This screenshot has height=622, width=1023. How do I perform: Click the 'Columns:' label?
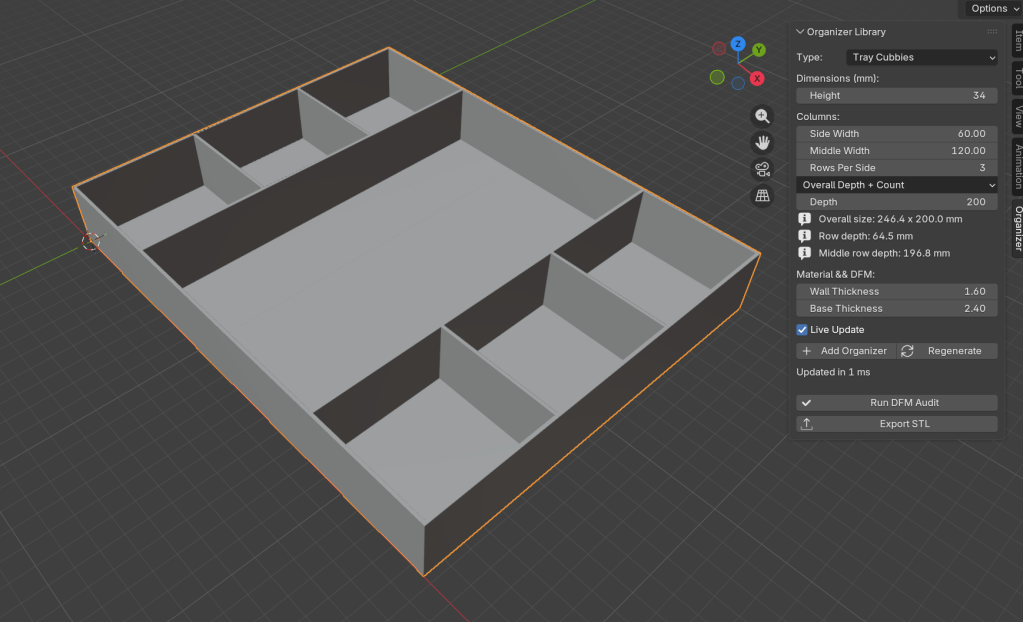tap(817, 116)
